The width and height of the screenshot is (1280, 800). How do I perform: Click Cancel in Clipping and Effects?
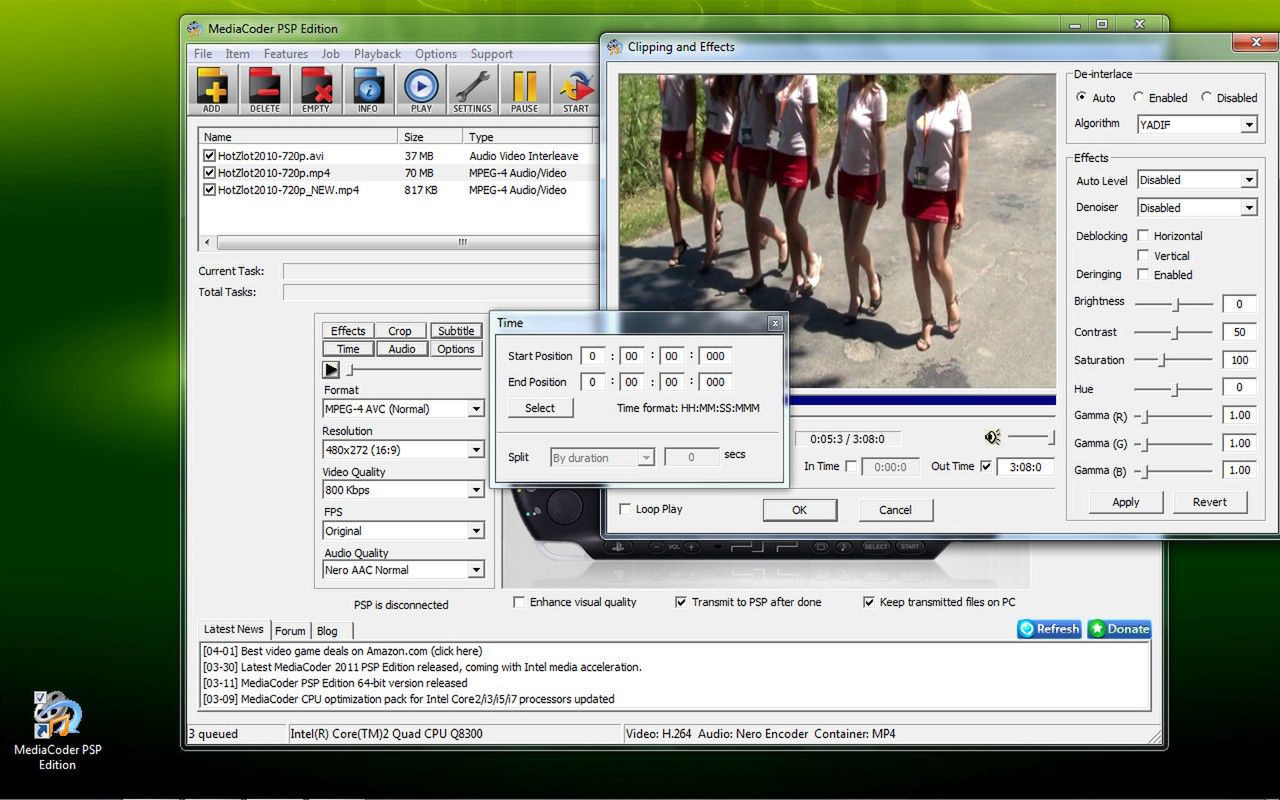point(896,510)
